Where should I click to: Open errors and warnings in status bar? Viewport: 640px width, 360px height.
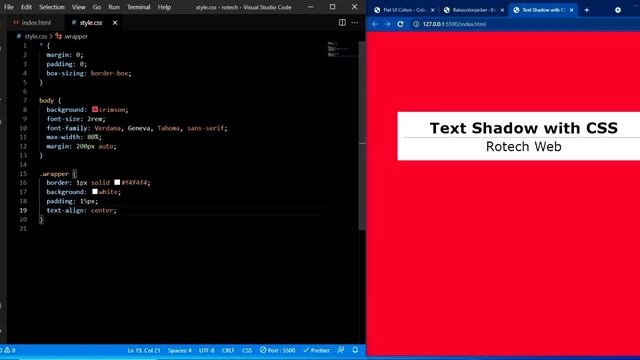[9, 350]
